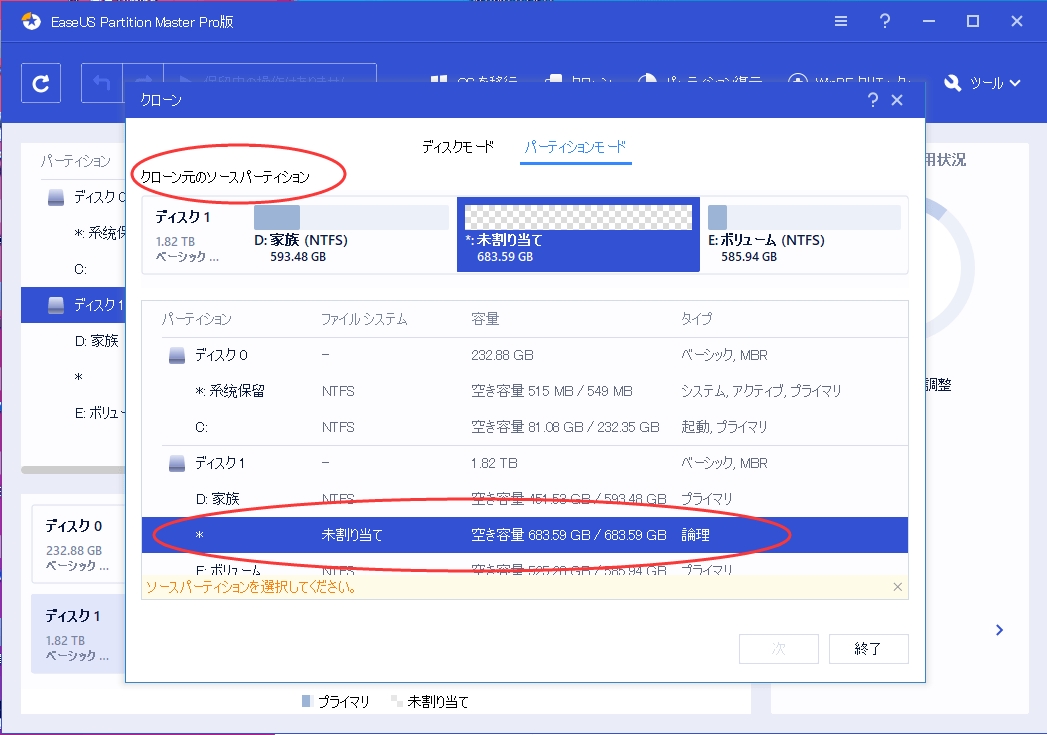The height and width of the screenshot is (735, 1047).
Task: Click the wrench tool icon
Action: (952, 83)
